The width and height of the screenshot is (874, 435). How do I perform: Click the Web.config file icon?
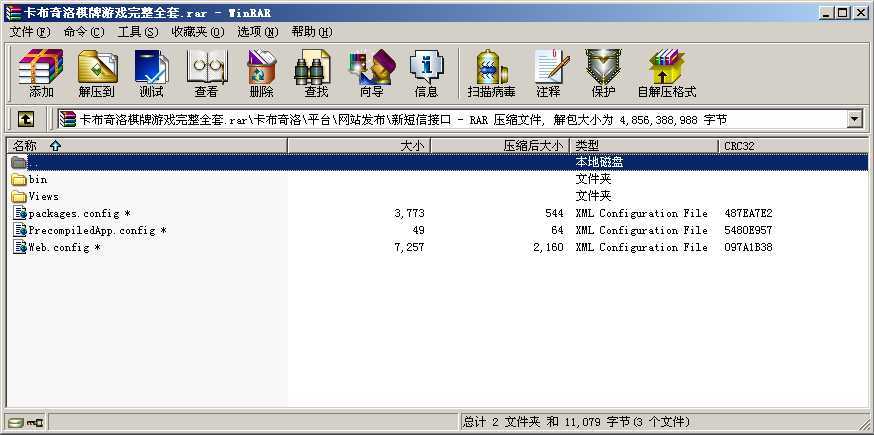(20, 247)
